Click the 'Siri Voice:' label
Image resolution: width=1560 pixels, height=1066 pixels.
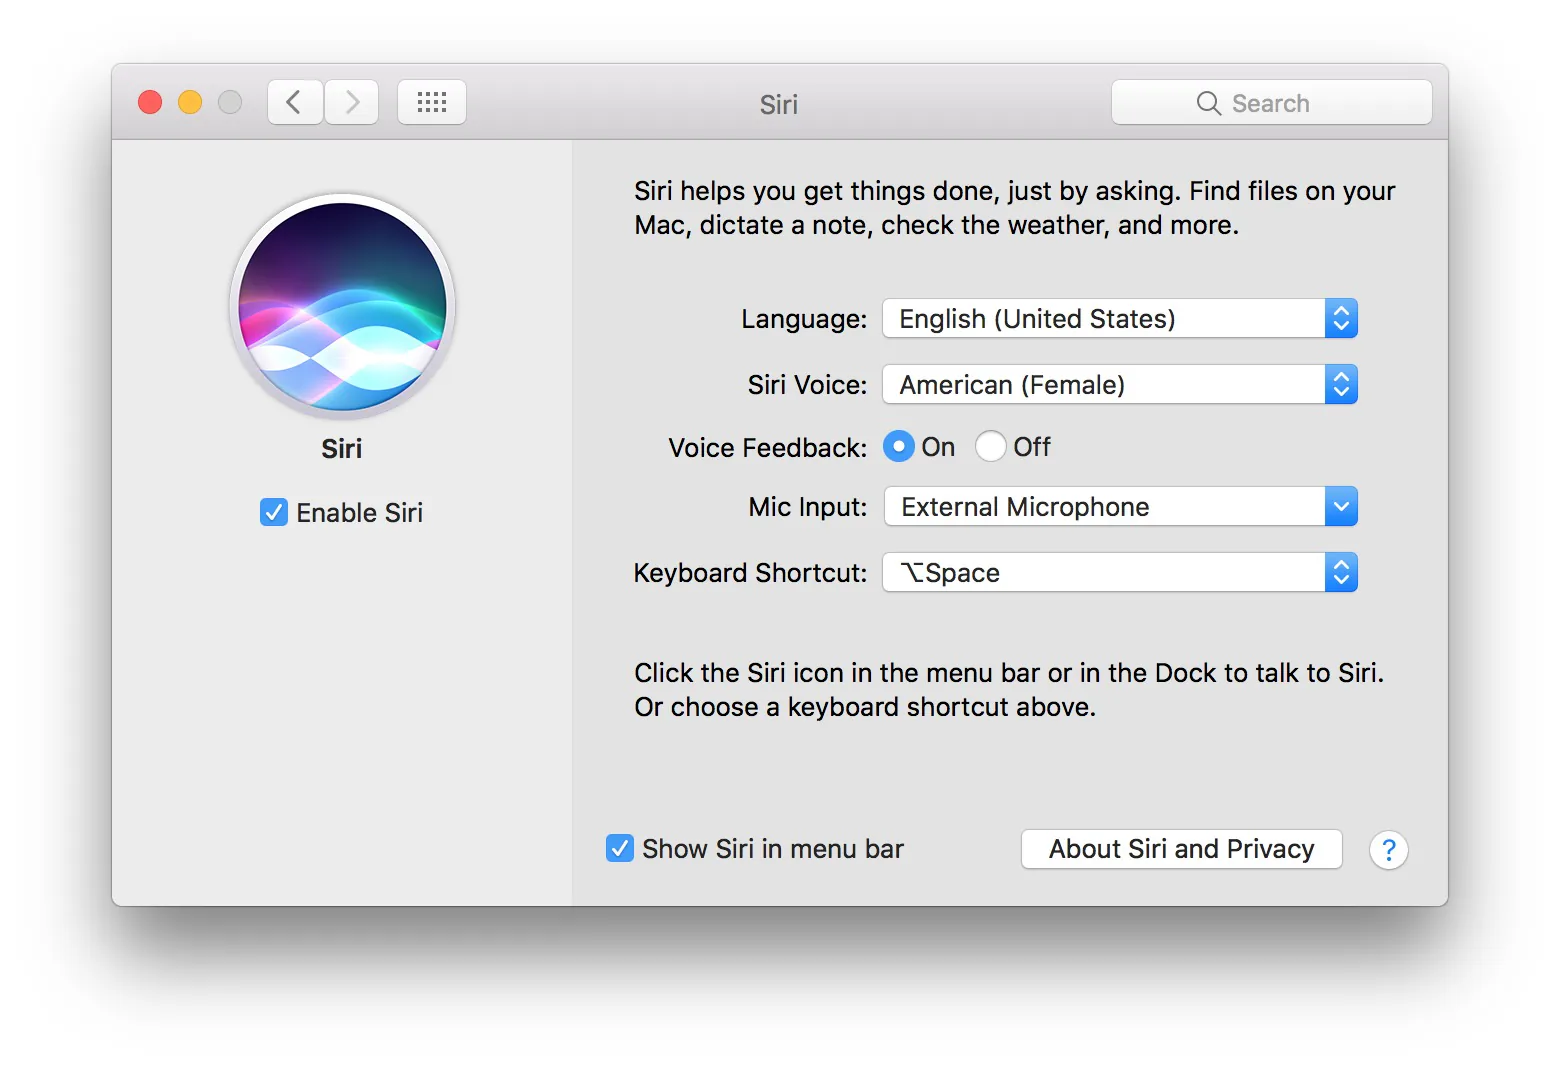pos(807,385)
